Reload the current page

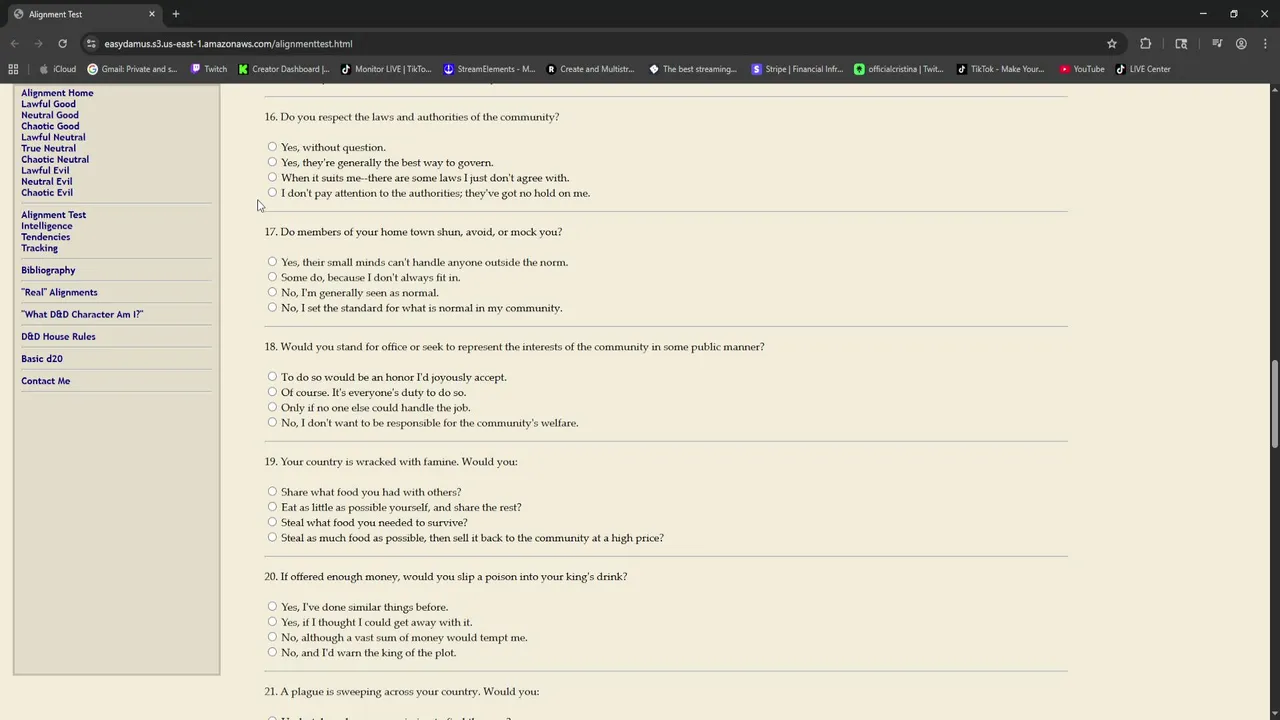[62, 44]
